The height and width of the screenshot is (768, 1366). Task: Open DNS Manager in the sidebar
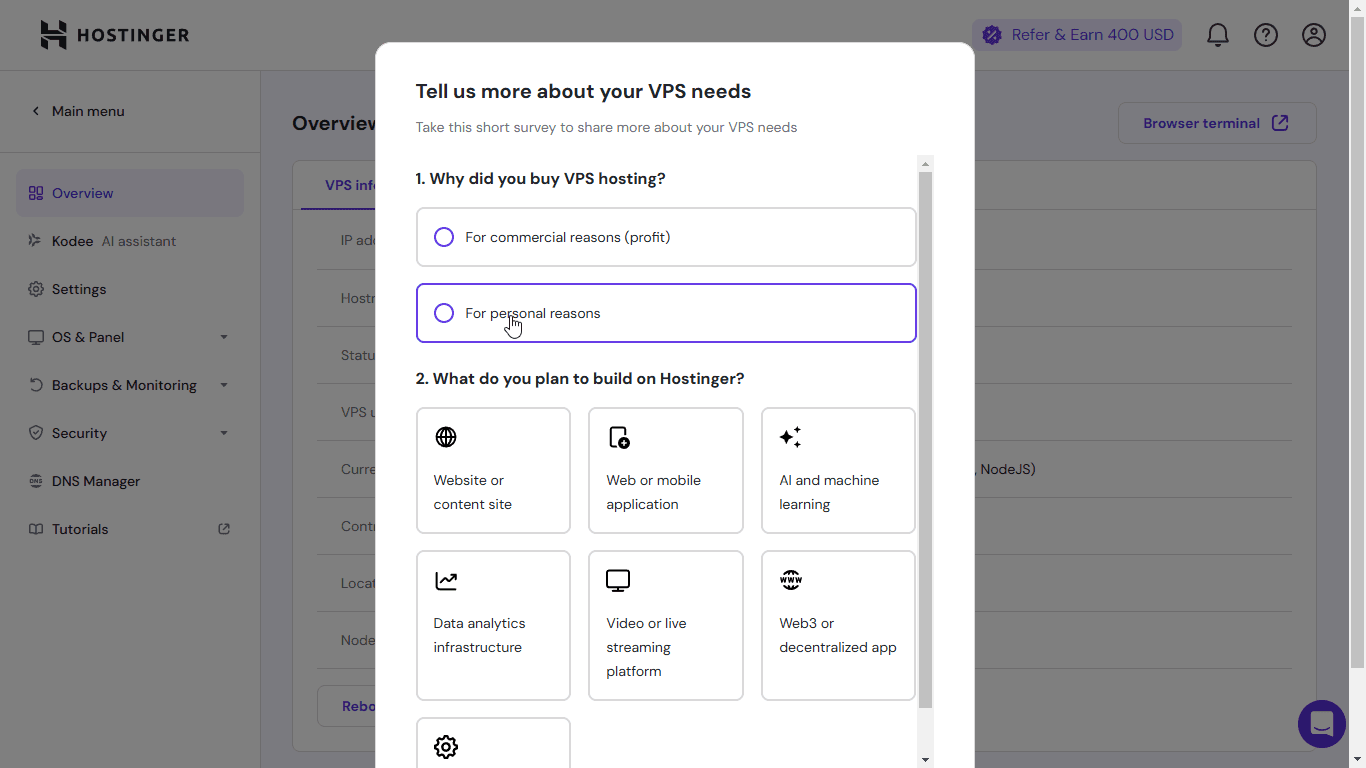[96, 481]
